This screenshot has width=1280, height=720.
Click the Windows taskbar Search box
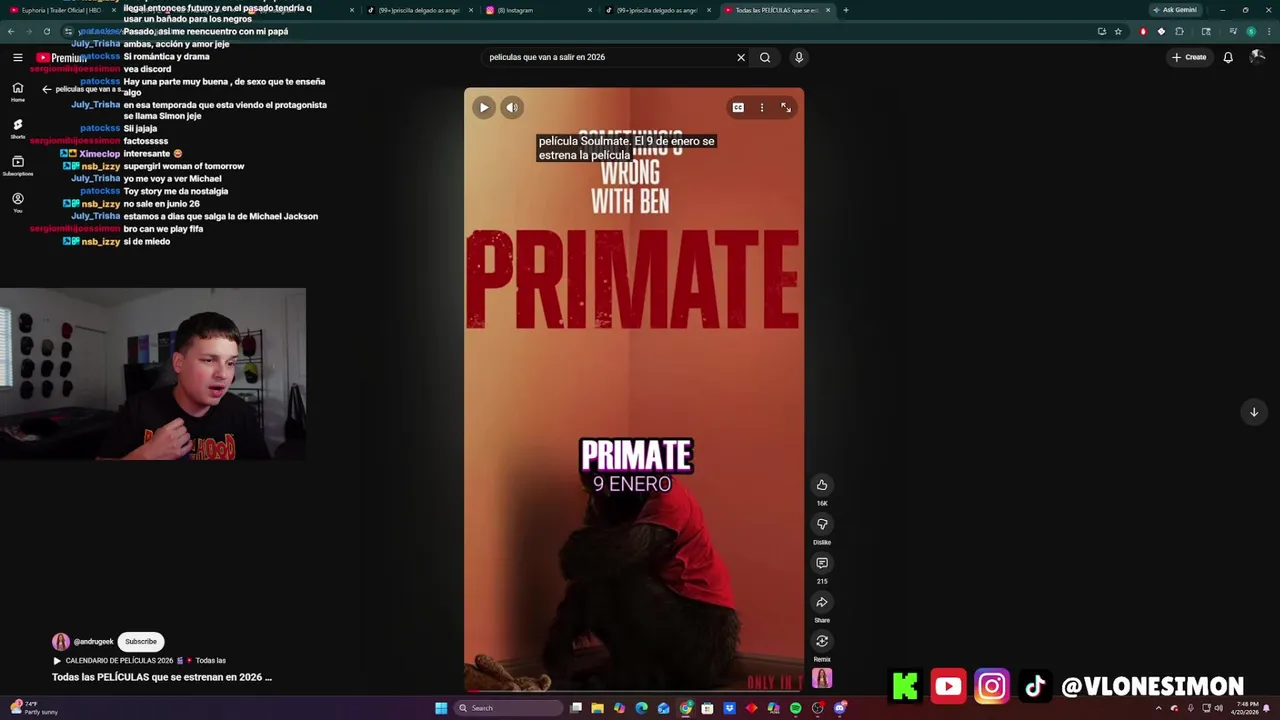[x=508, y=708]
